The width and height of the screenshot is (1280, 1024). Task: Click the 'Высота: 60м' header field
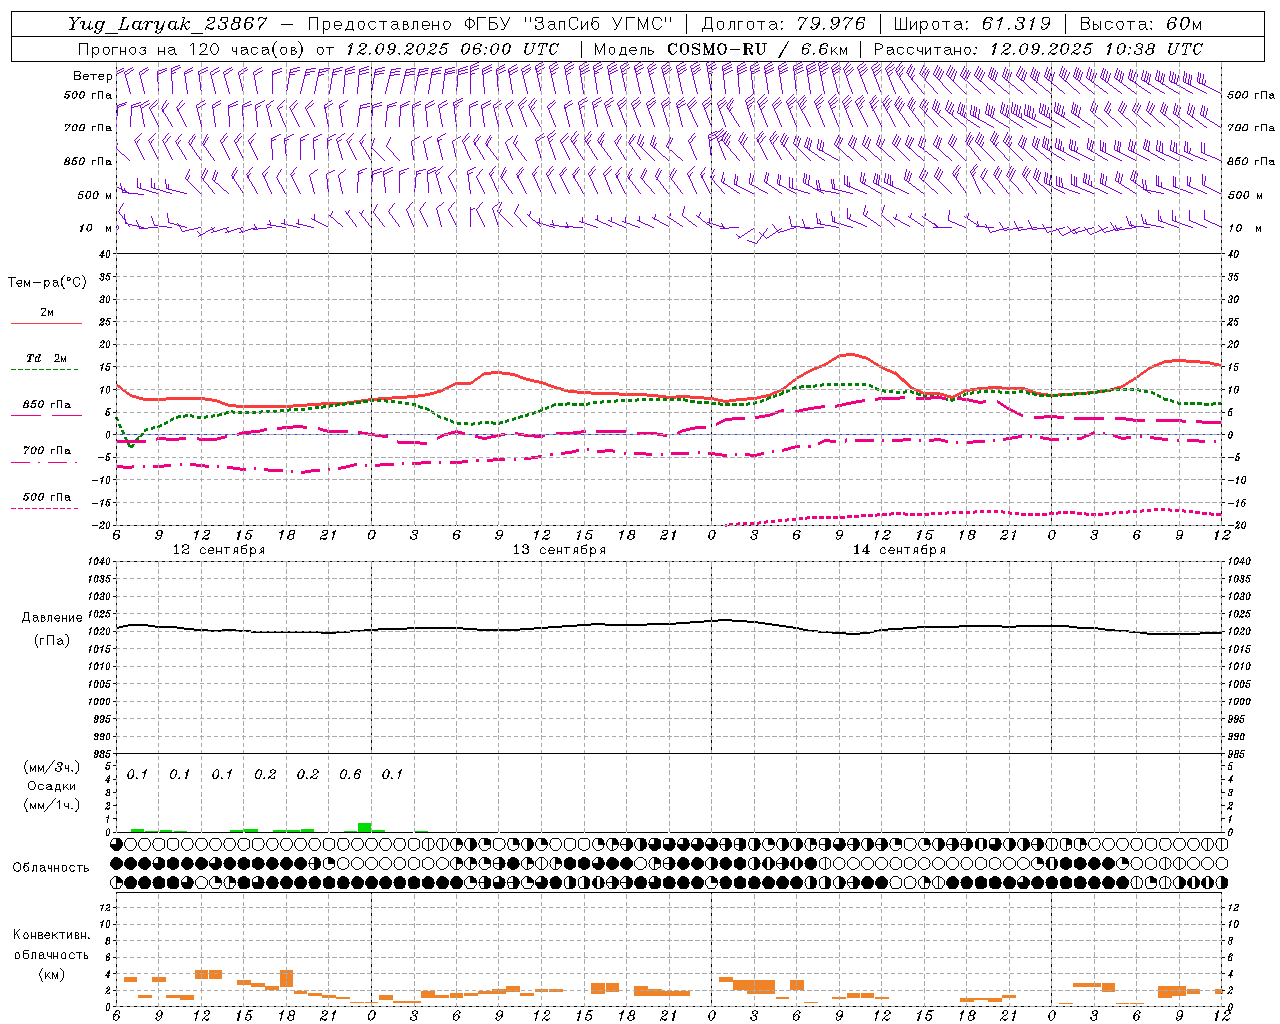tap(1141, 24)
